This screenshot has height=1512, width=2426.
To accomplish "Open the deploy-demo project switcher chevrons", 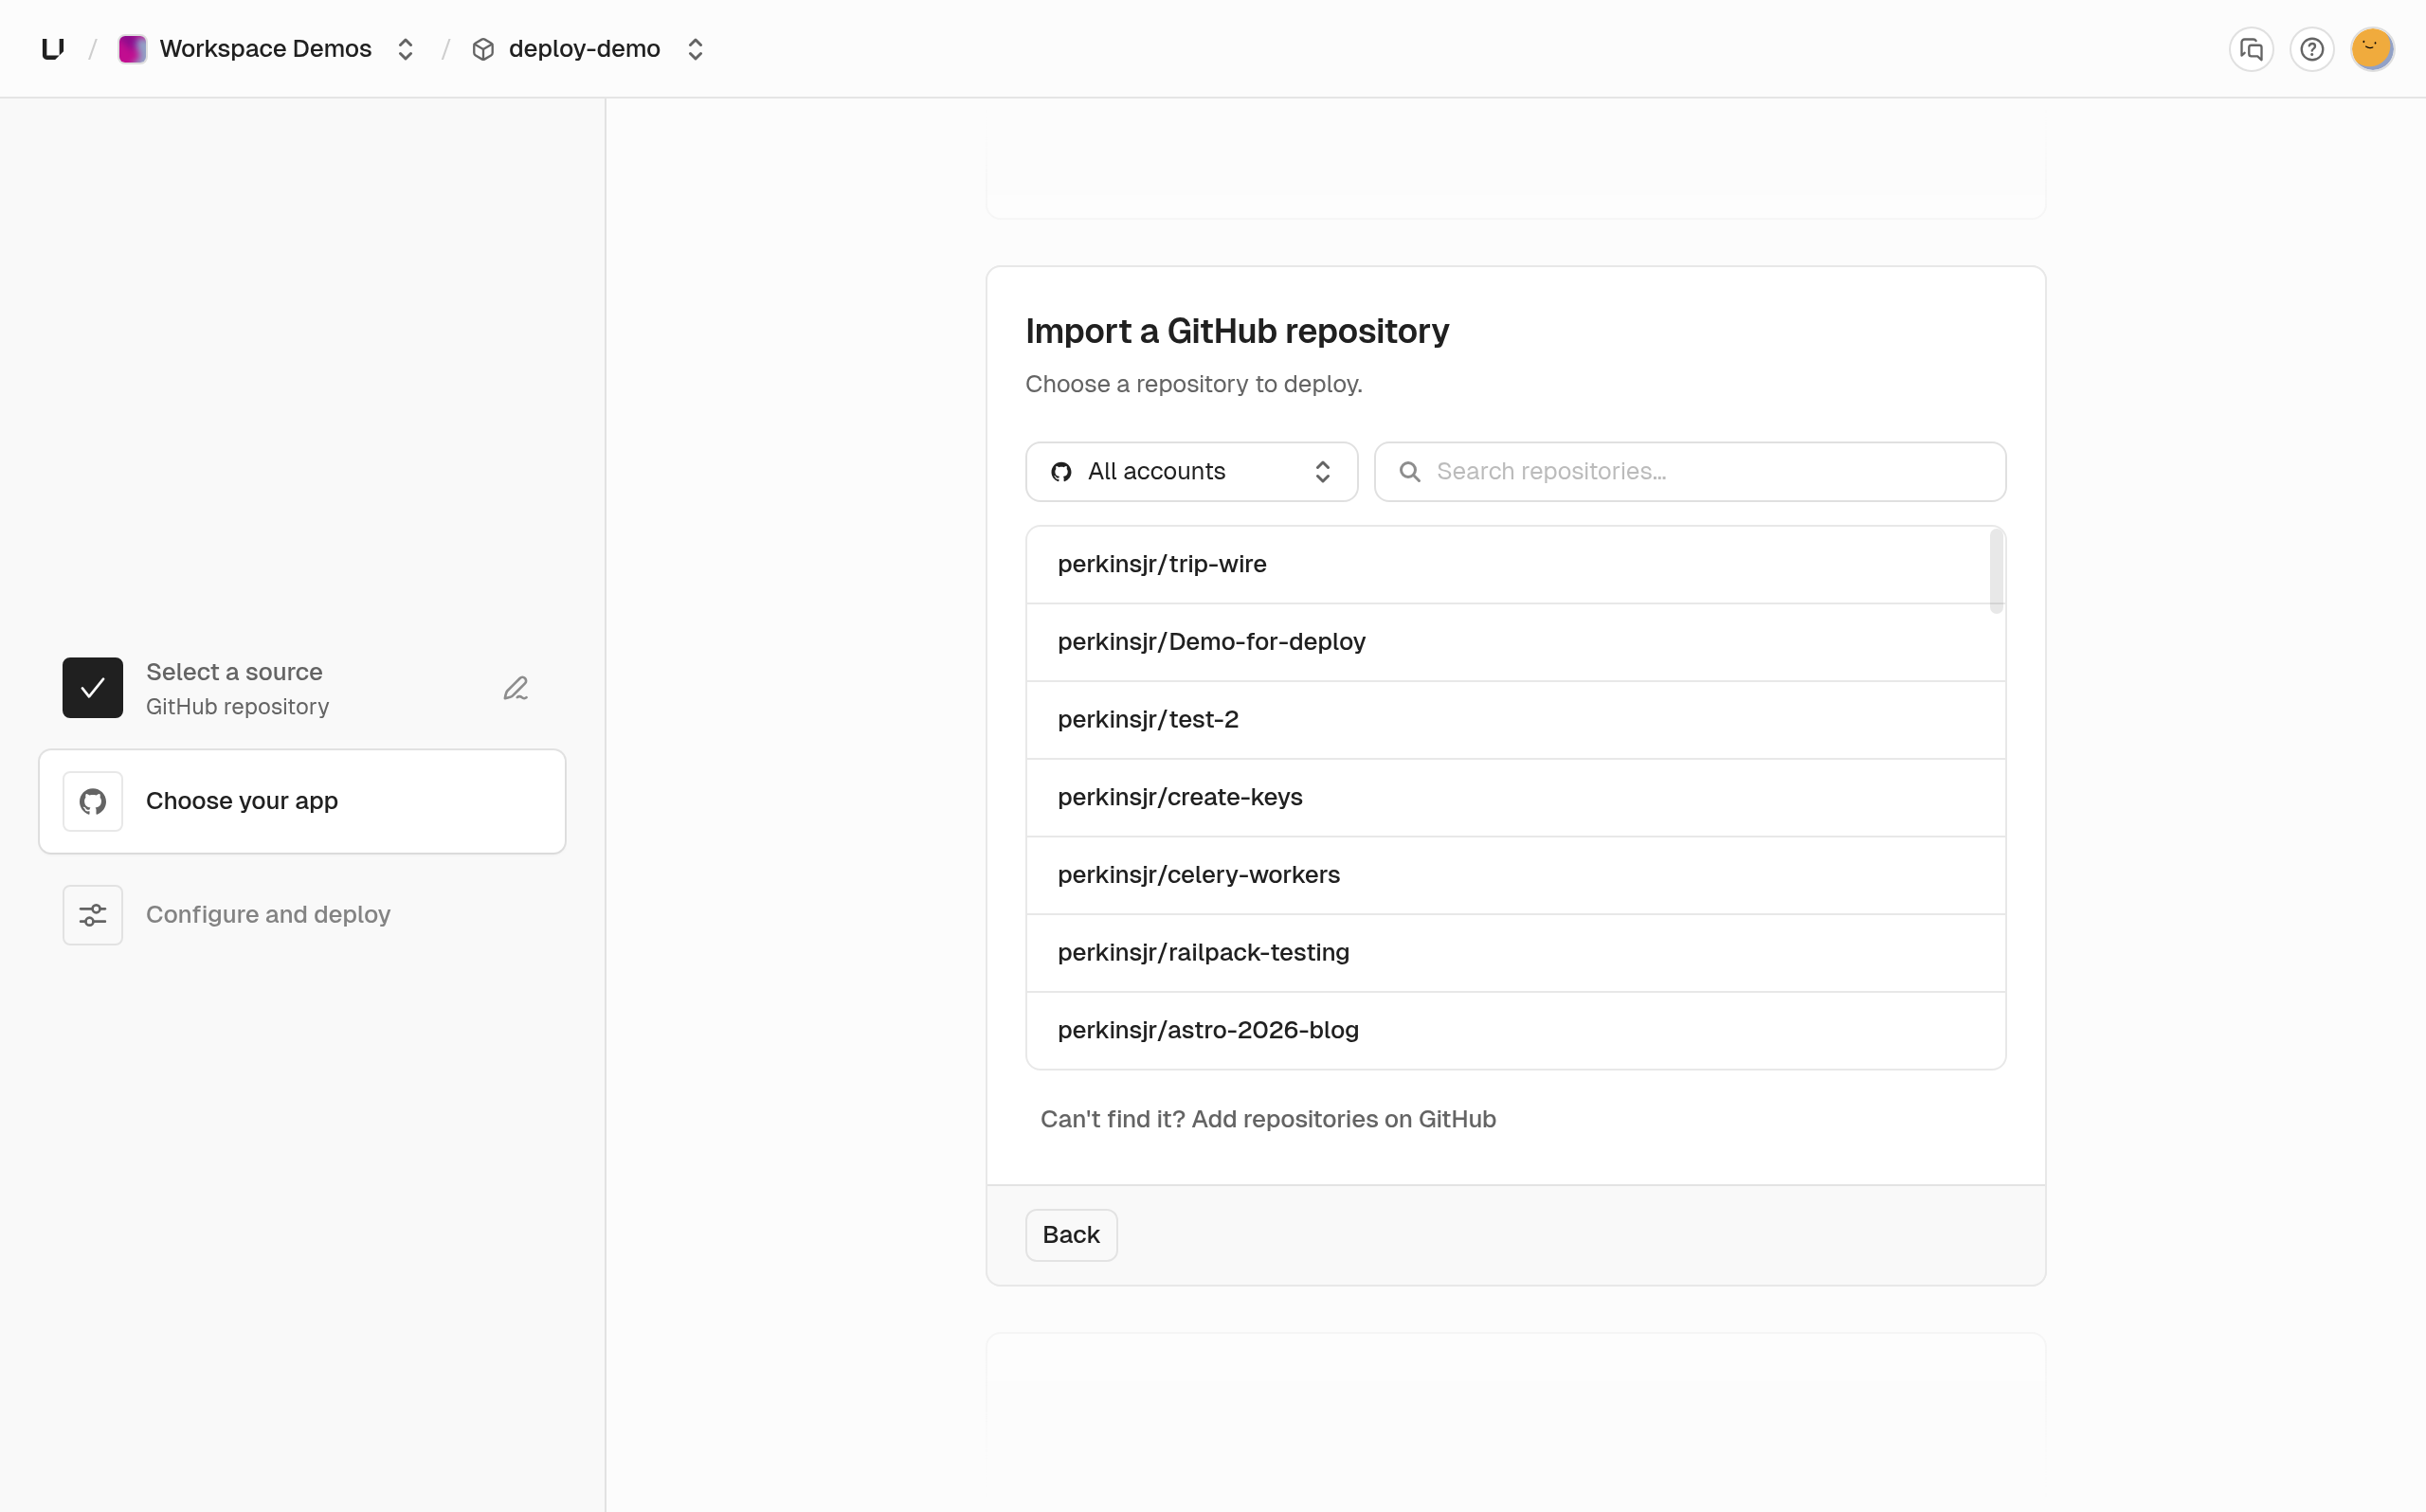I will tap(695, 49).
